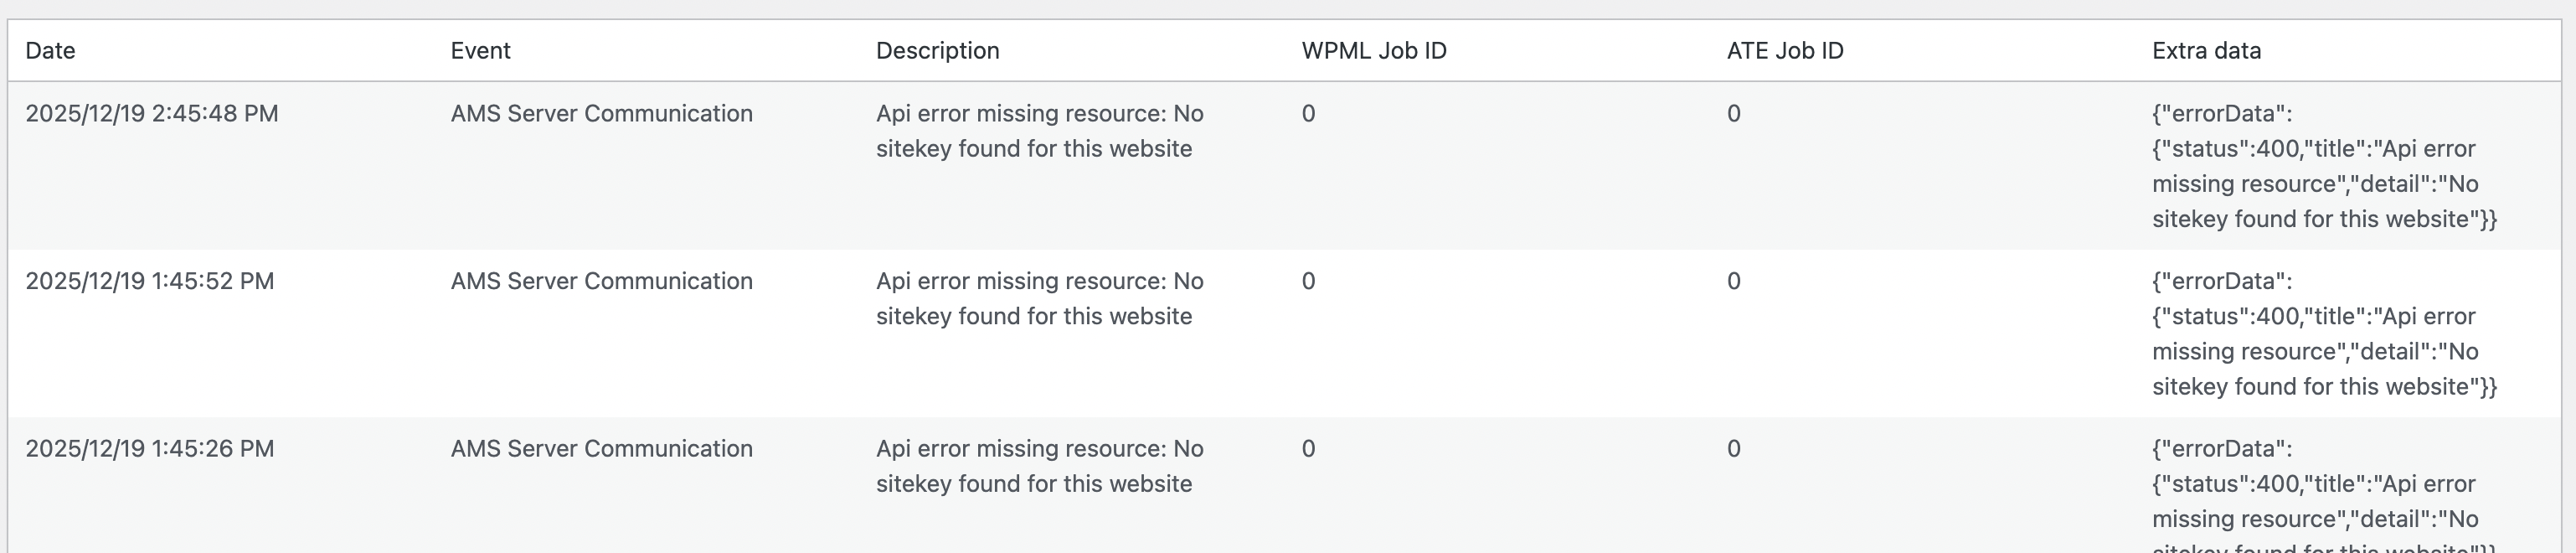Click AMS Server Communication in 1:45:52 PM row
The height and width of the screenshot is (553, 2576).
pyautogui.click(x=601, y=281)
